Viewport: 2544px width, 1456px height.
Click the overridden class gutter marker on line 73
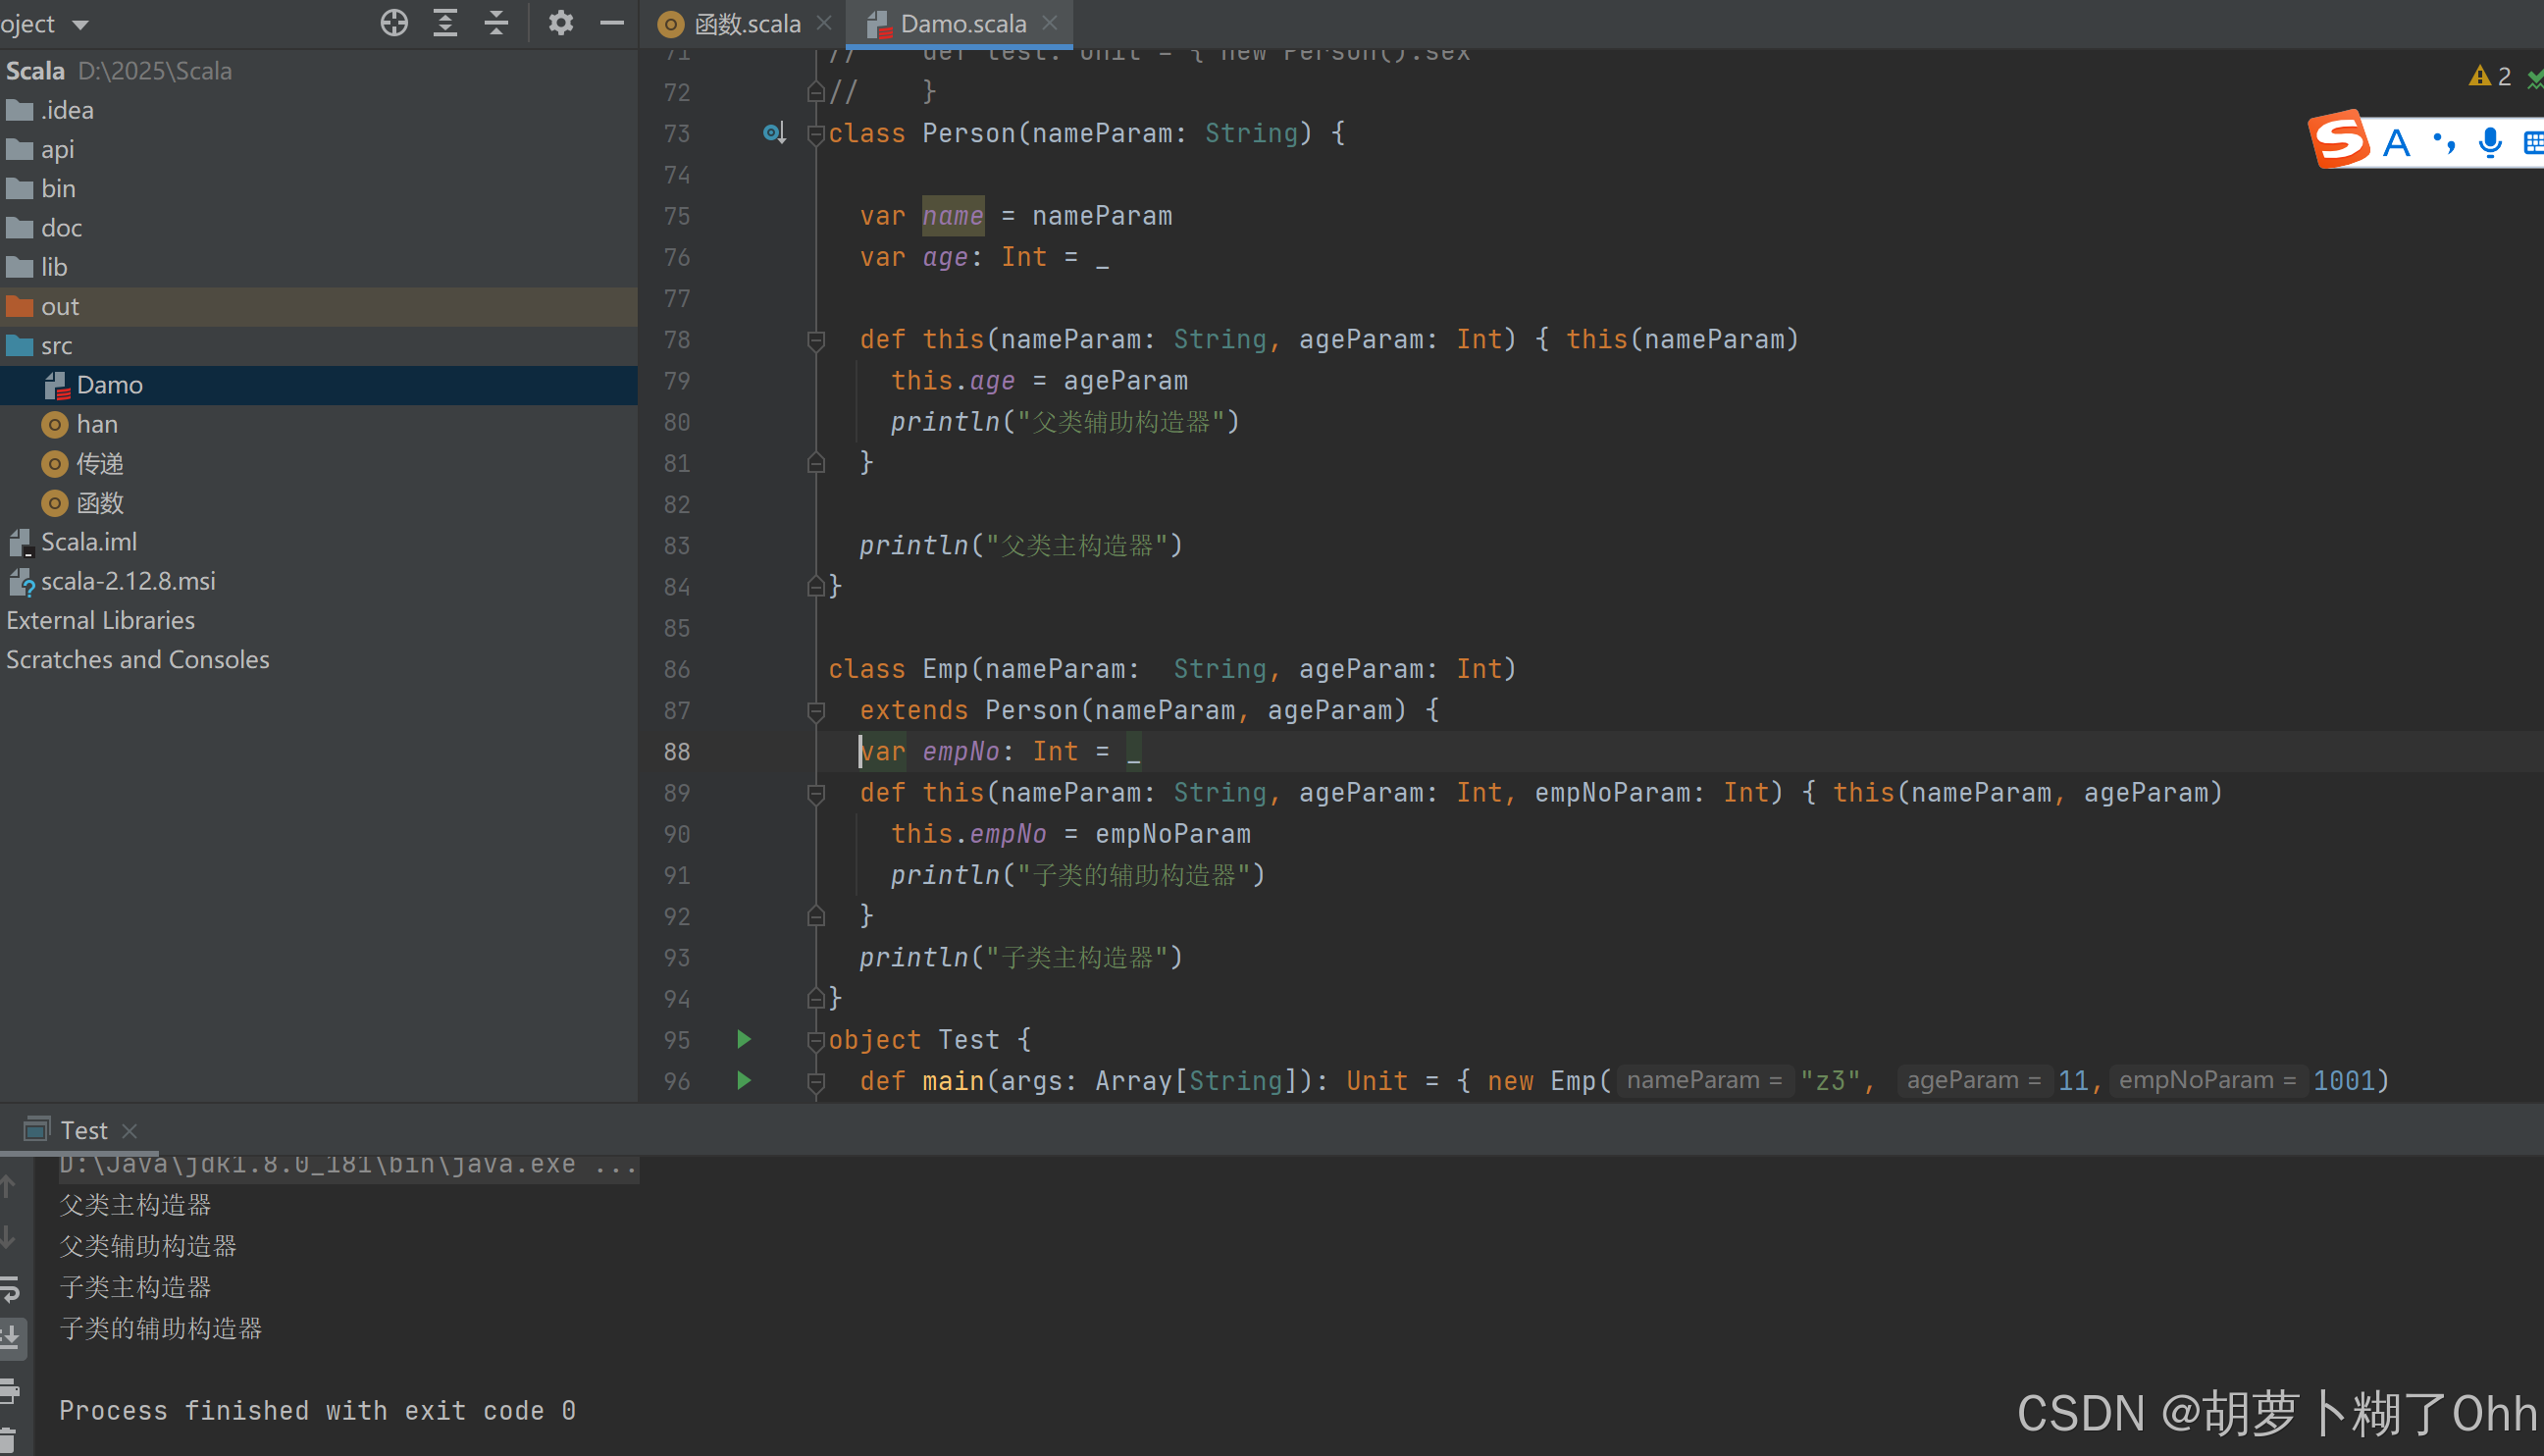click(x=774, y=133)
